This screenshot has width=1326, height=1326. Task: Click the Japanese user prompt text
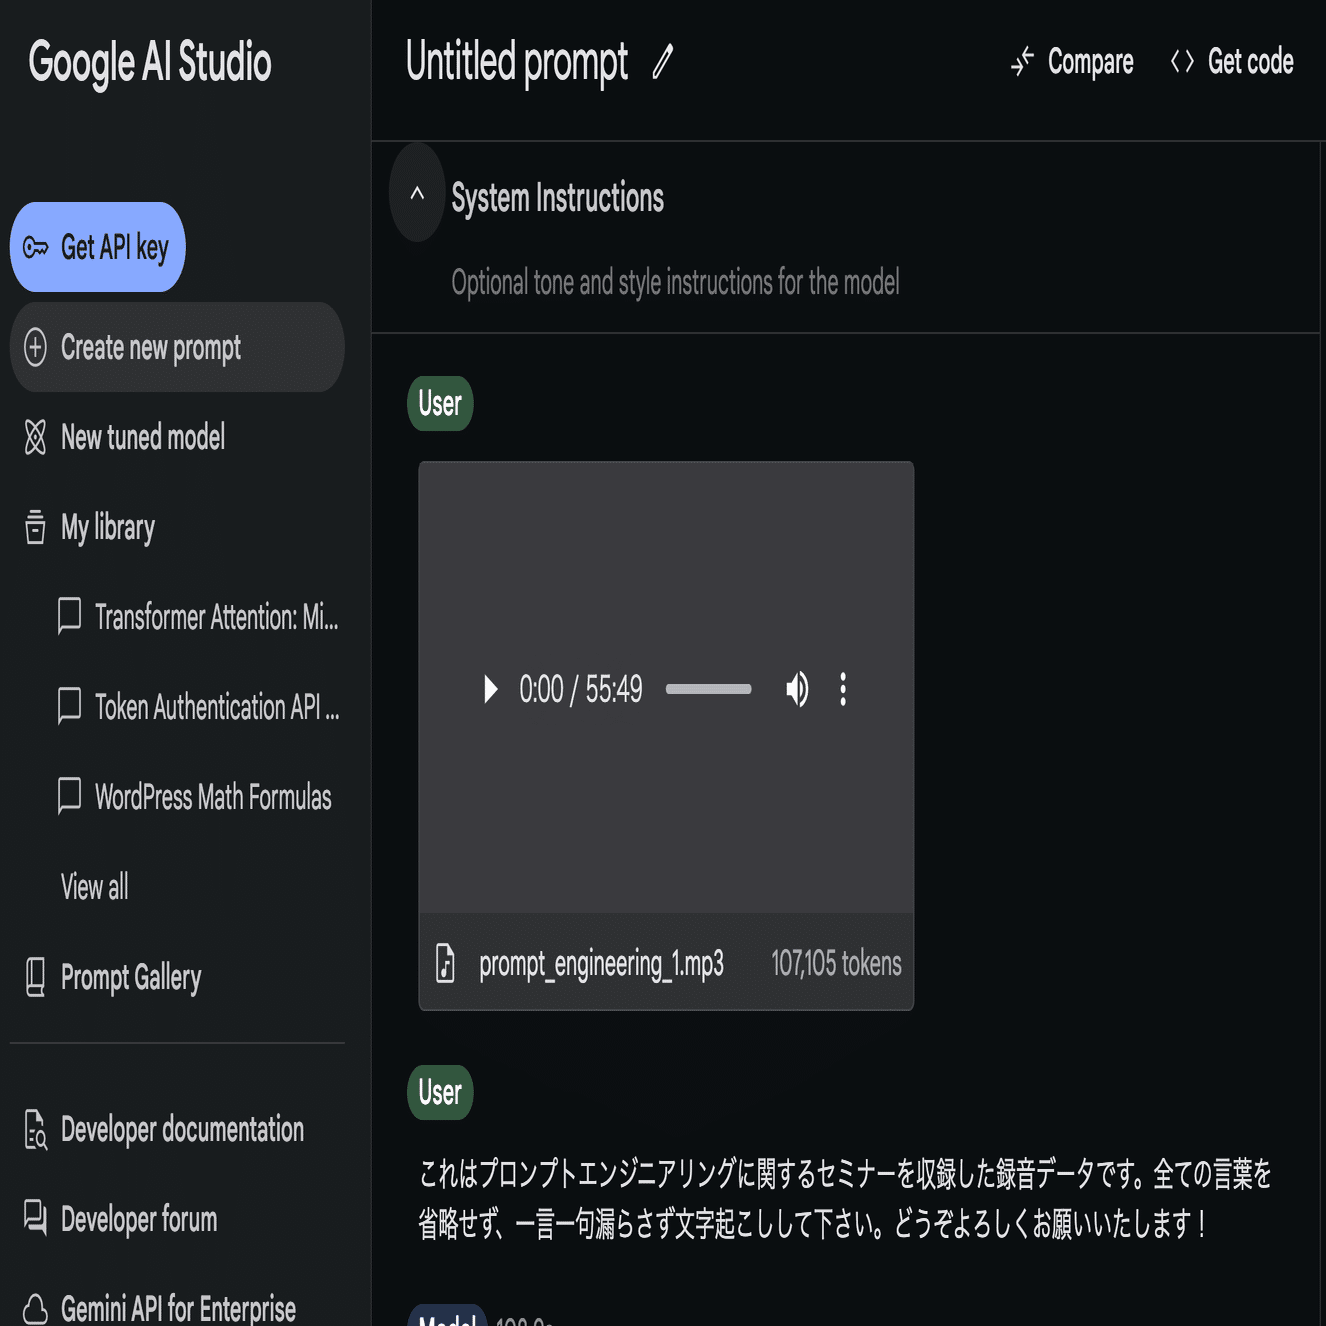tap(845, 1198)
